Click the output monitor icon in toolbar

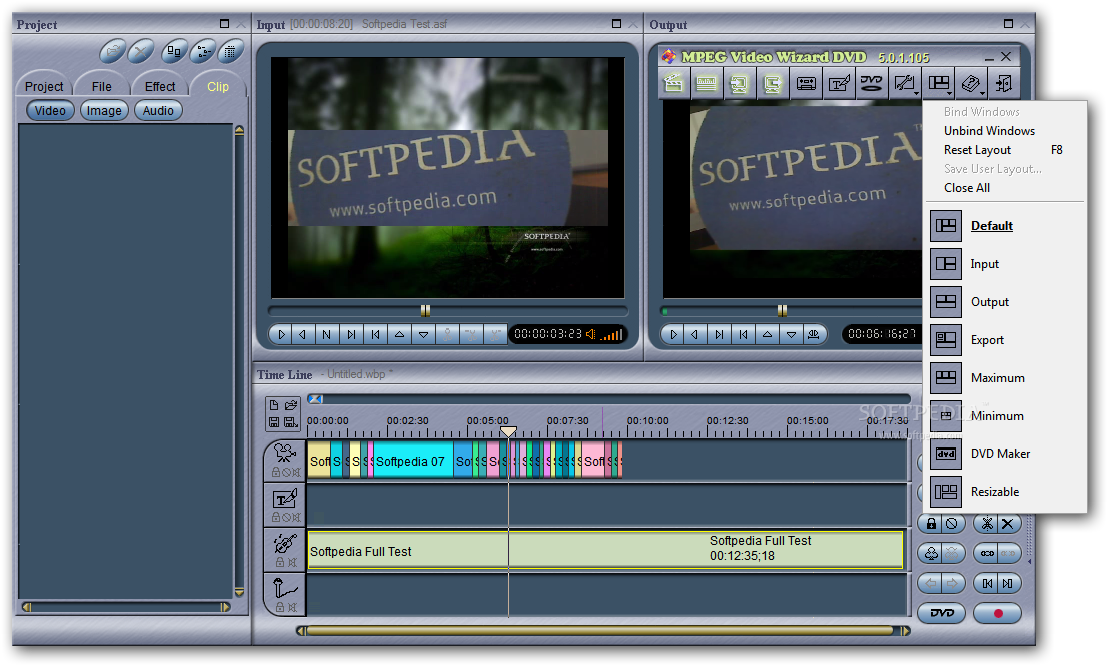[772, 84]
